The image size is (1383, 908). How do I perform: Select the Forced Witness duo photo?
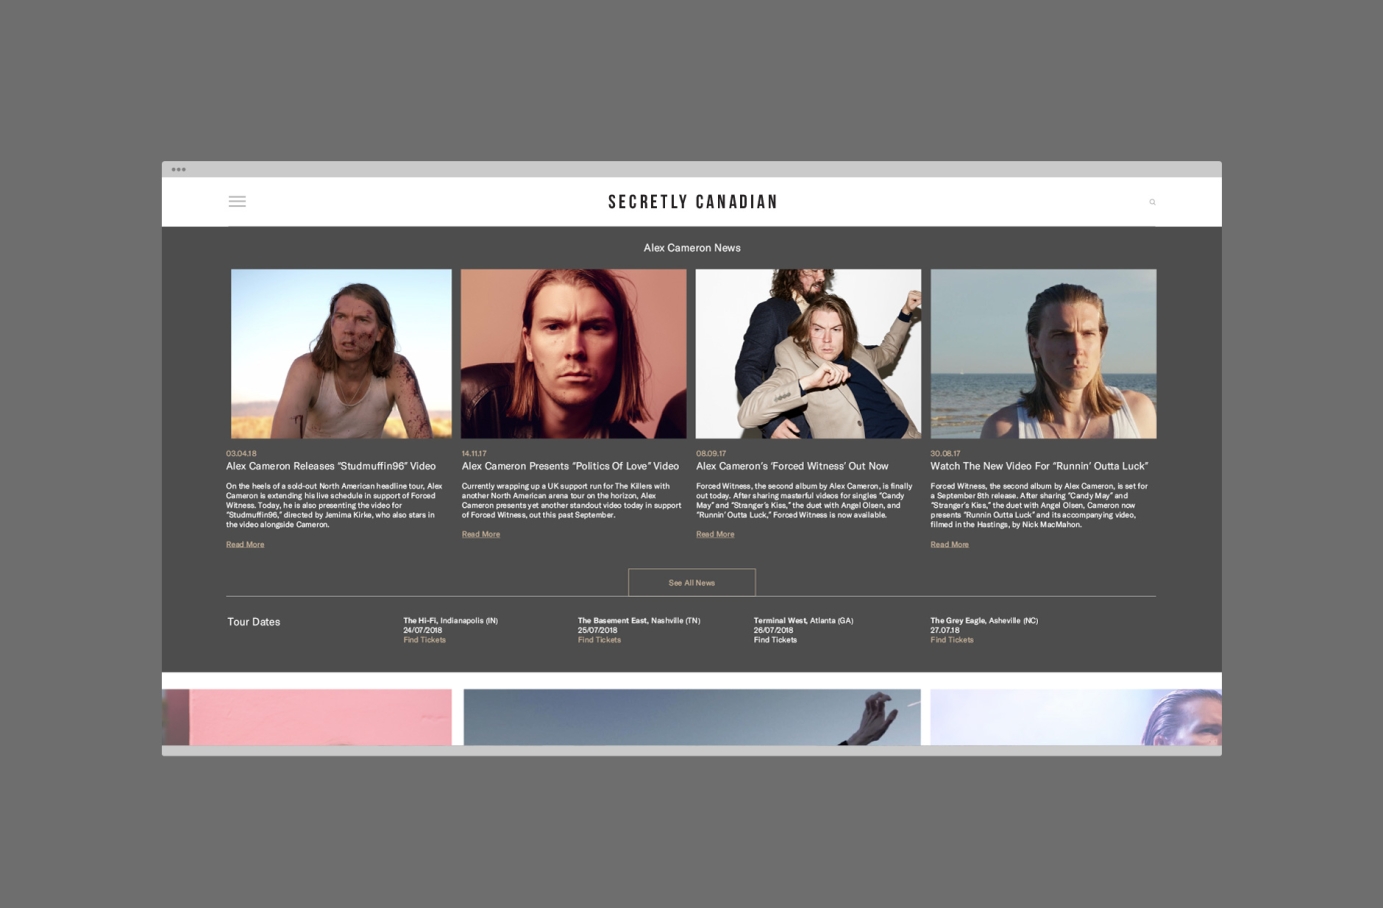pos(807,353)
